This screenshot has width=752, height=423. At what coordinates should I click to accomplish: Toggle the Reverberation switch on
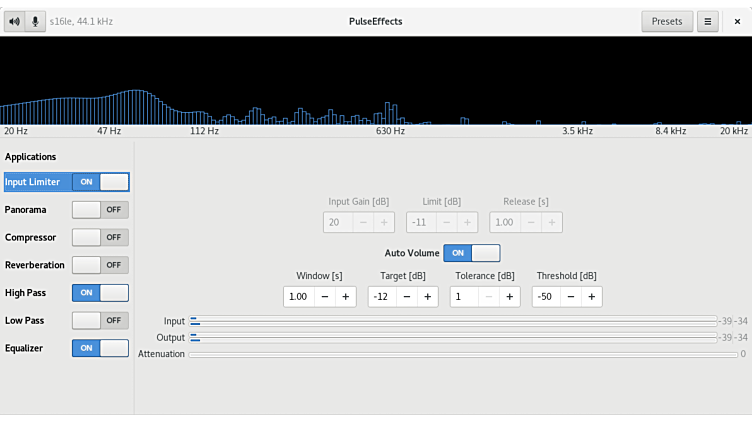100,265
